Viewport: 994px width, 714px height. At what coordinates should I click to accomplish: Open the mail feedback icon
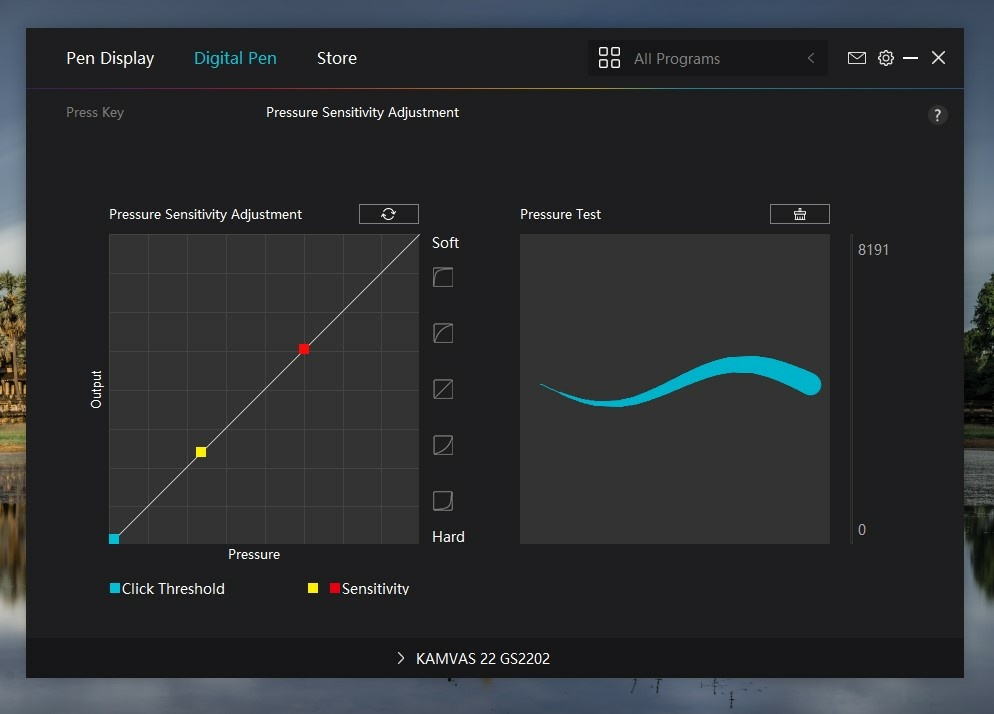(856, 58)
